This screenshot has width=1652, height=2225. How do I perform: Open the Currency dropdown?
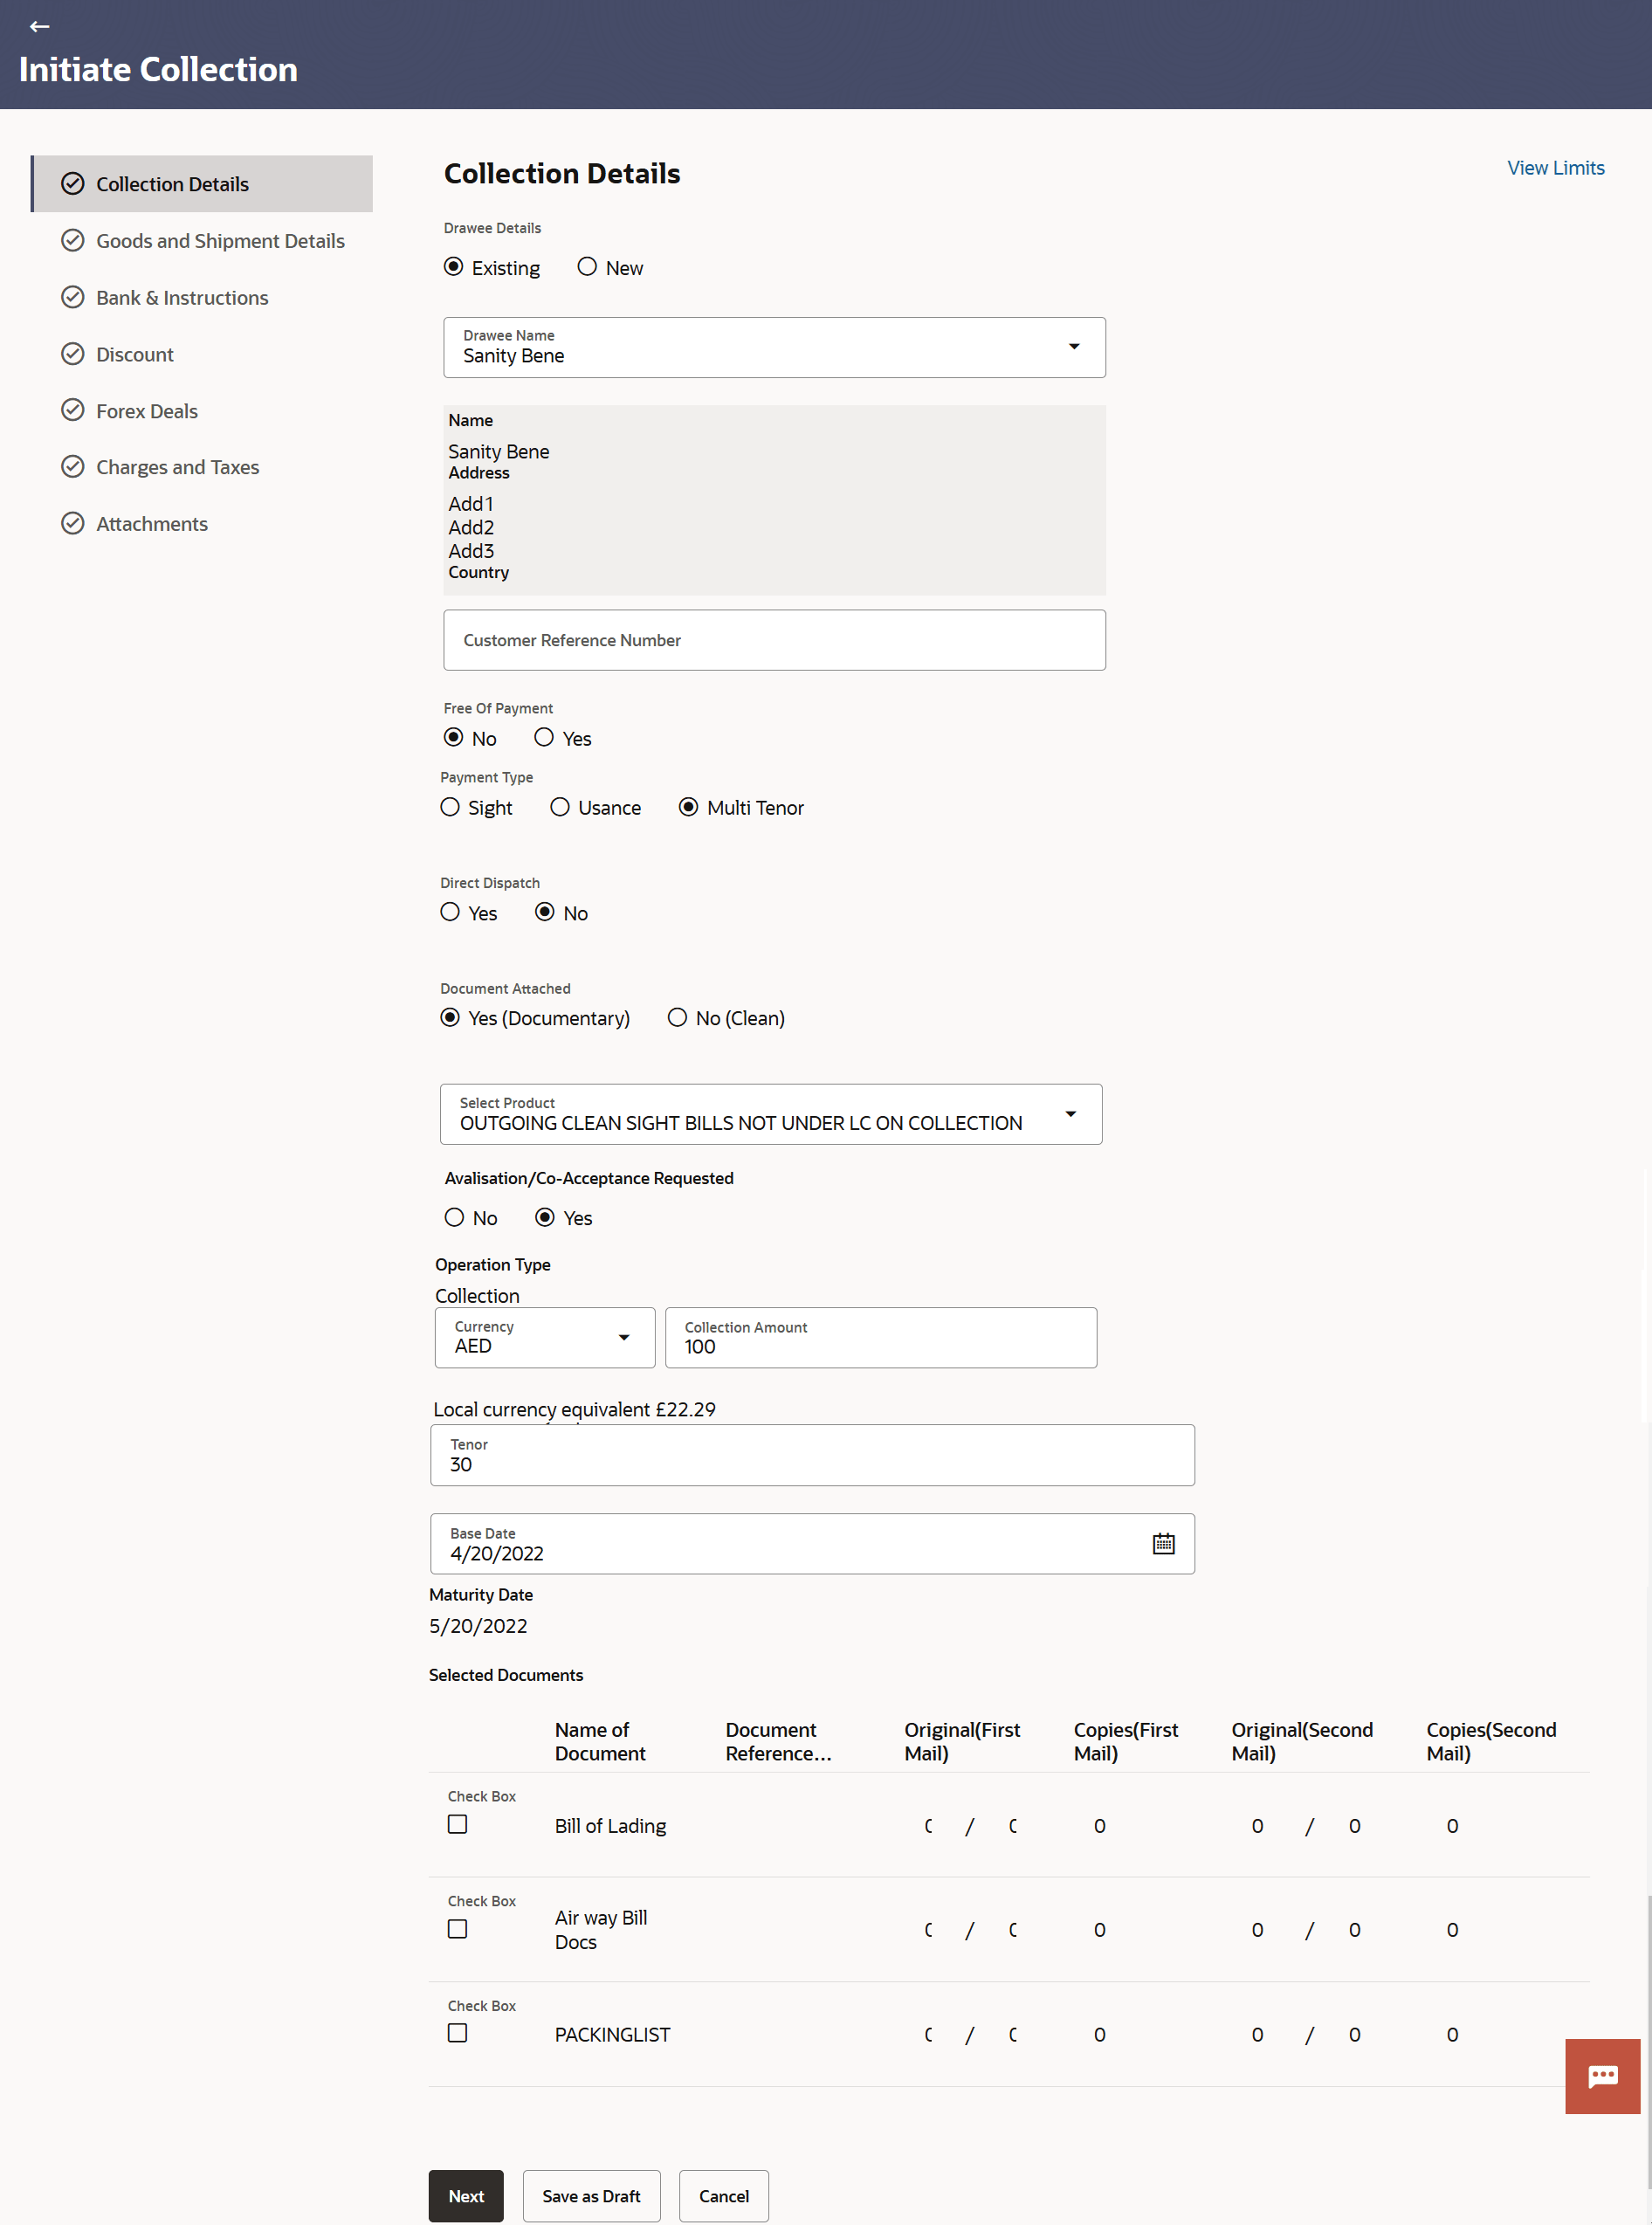pos(623,1337)
